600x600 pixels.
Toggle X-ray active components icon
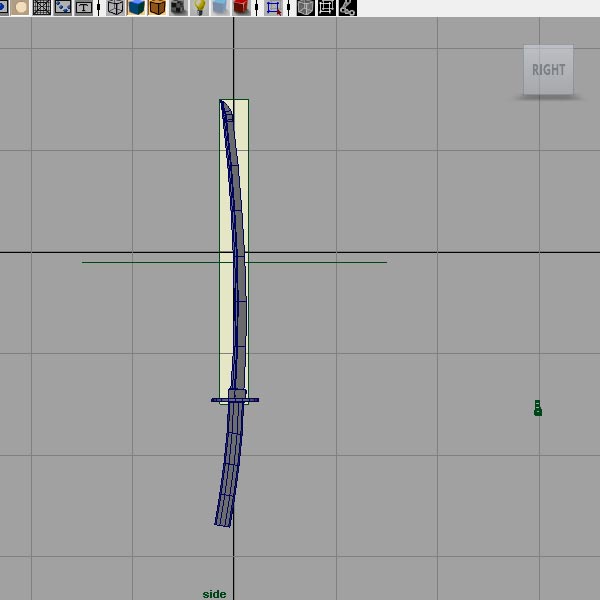click(327, 7)
